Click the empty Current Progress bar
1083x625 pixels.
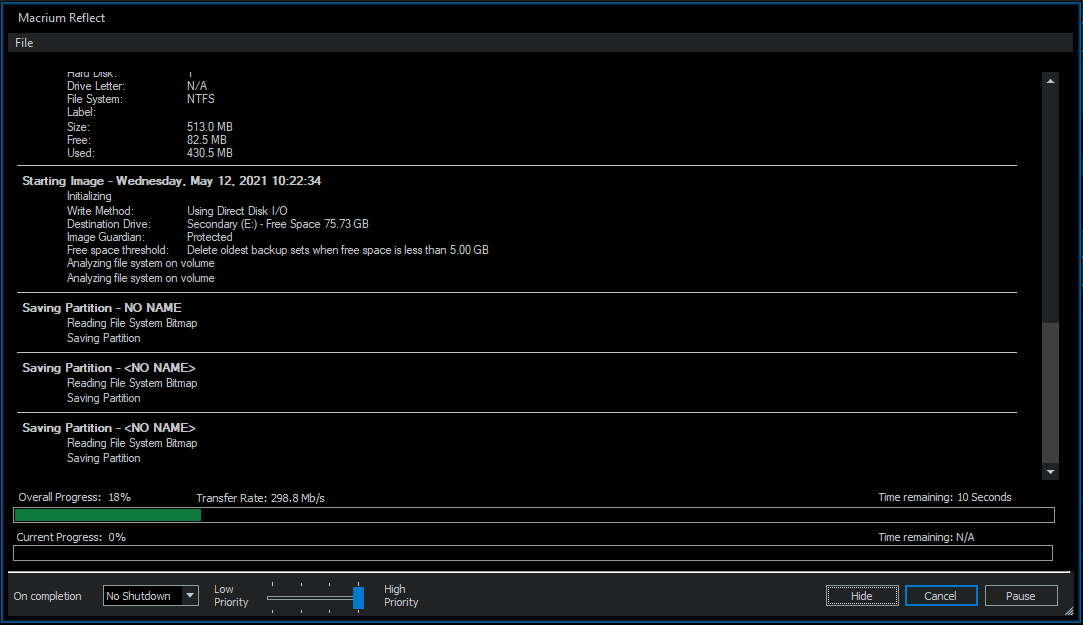click(x=533, y=553)
